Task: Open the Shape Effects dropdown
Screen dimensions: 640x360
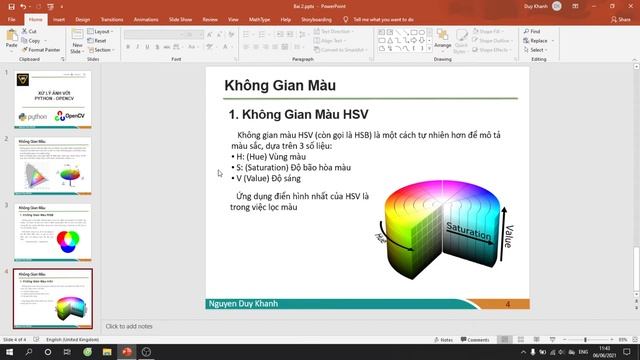Action: click(491, 50)
